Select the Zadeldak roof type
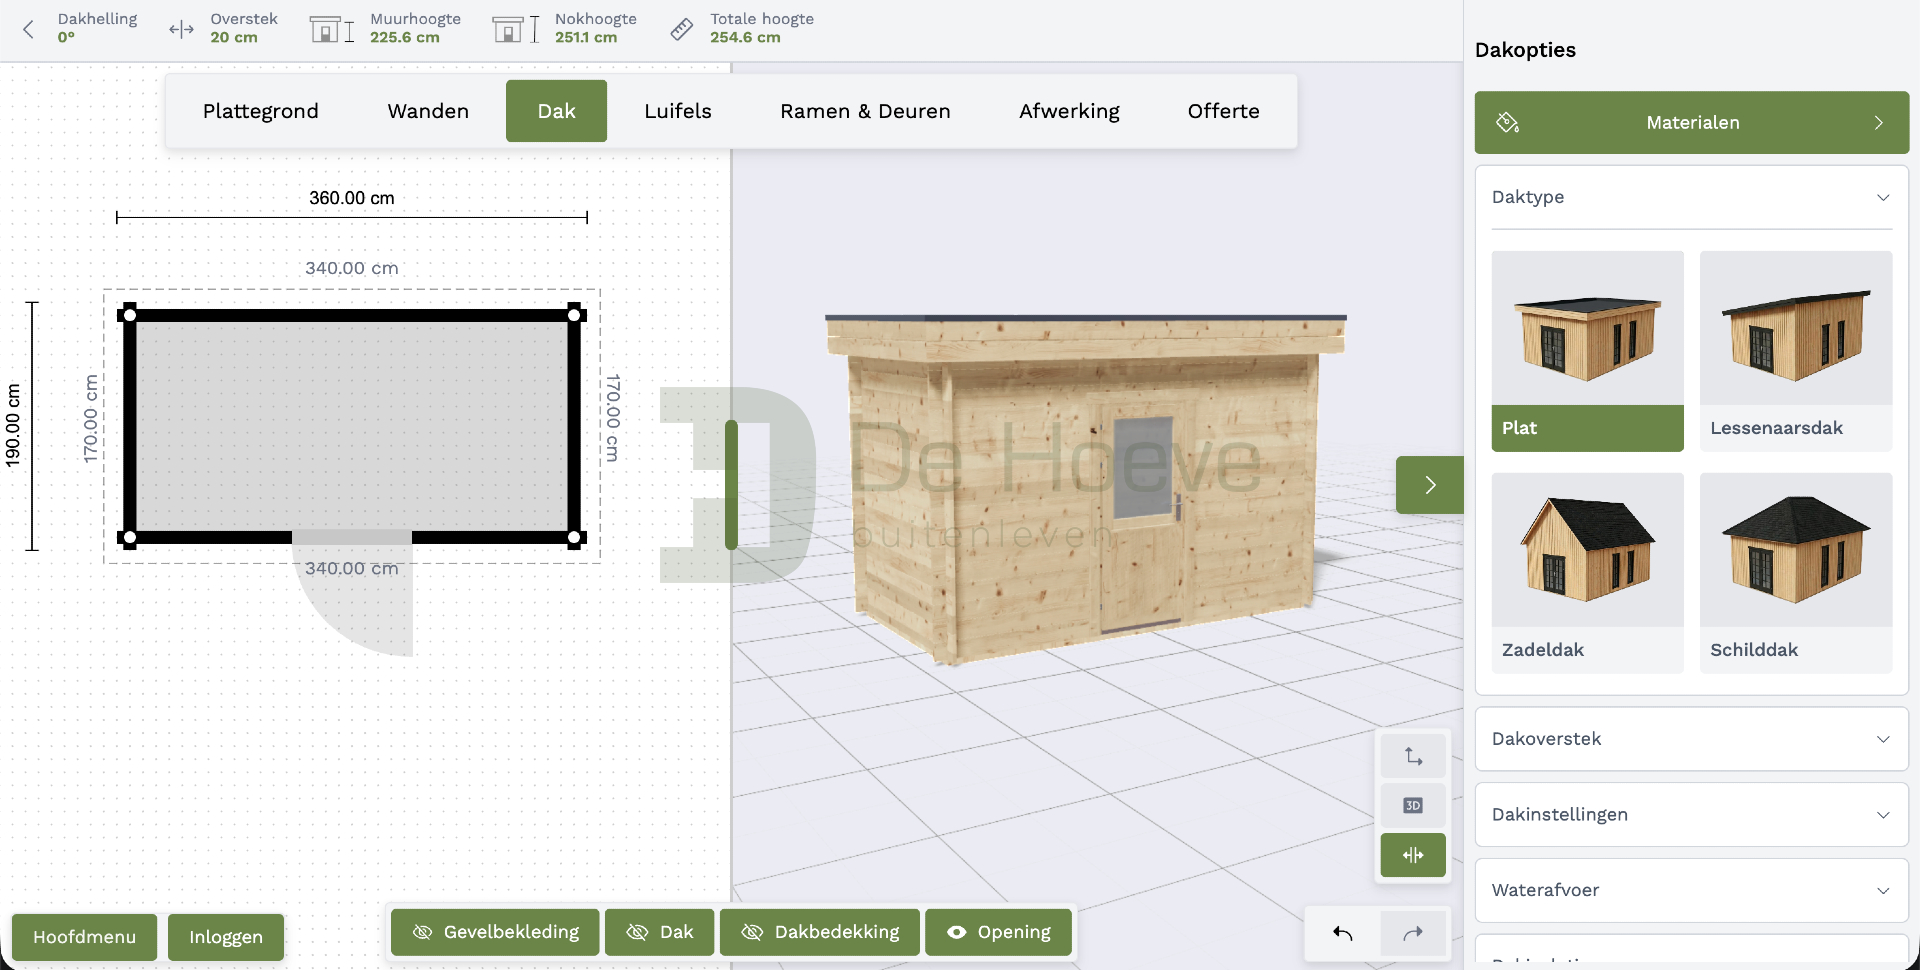 pyautogui.click(x=1587, y=573)
